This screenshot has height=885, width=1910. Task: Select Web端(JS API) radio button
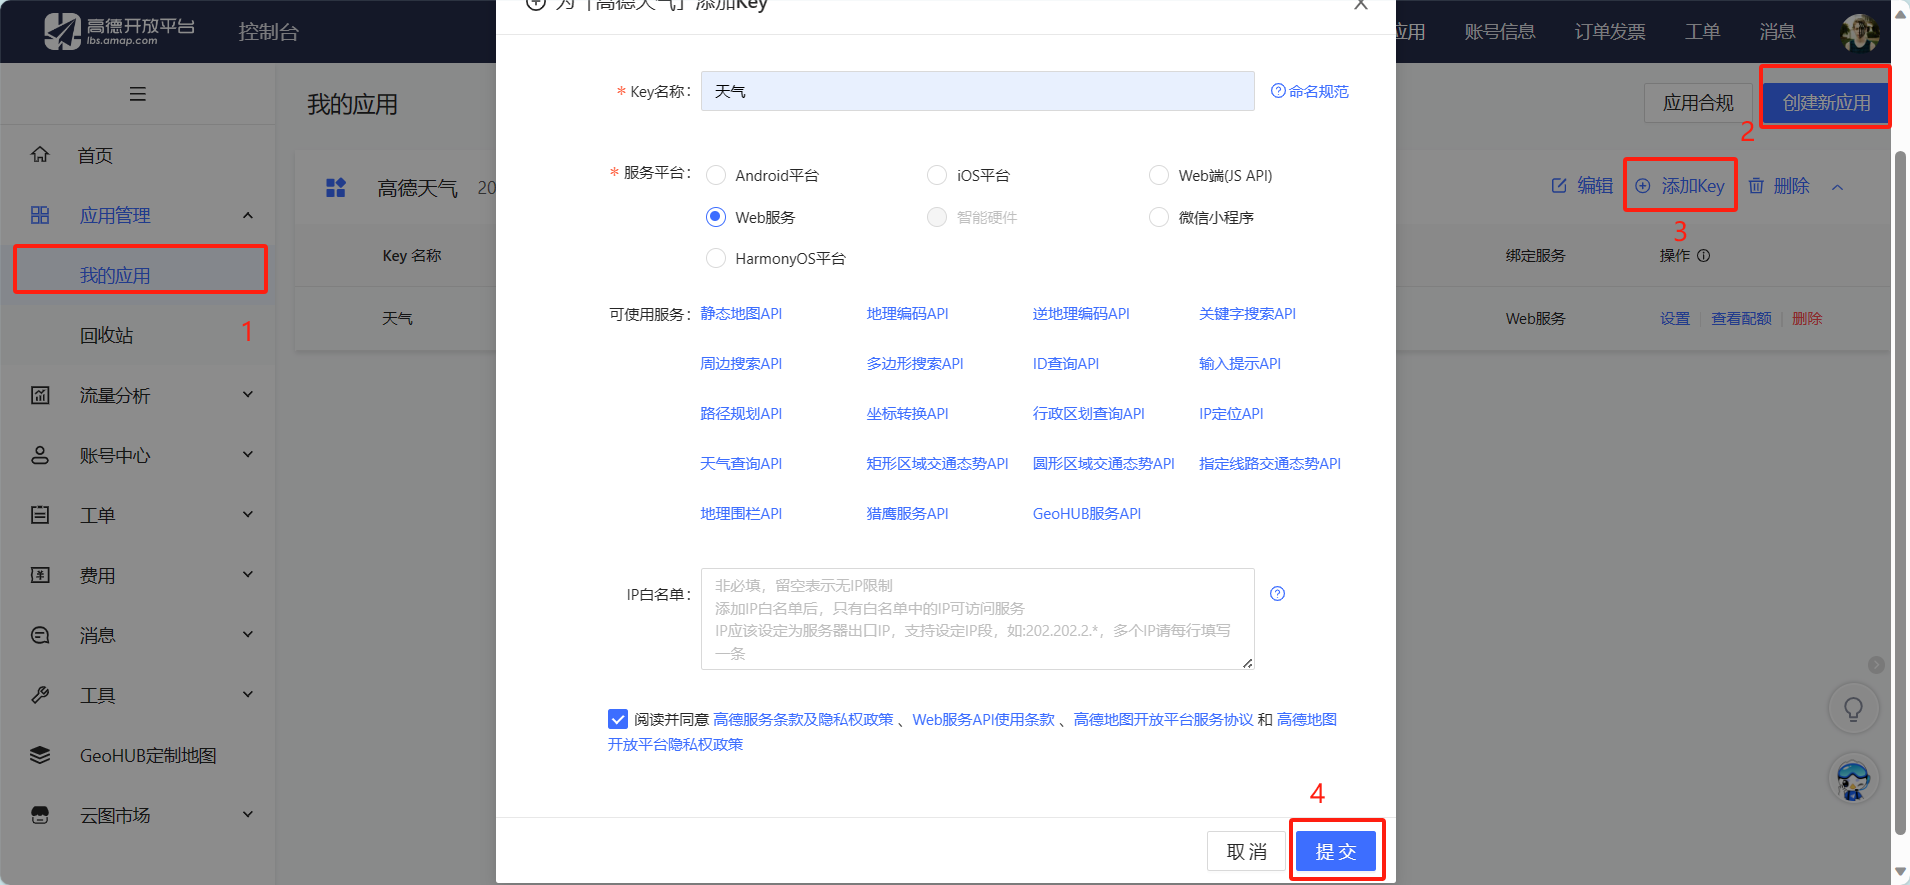click(x=1159, y=175)
